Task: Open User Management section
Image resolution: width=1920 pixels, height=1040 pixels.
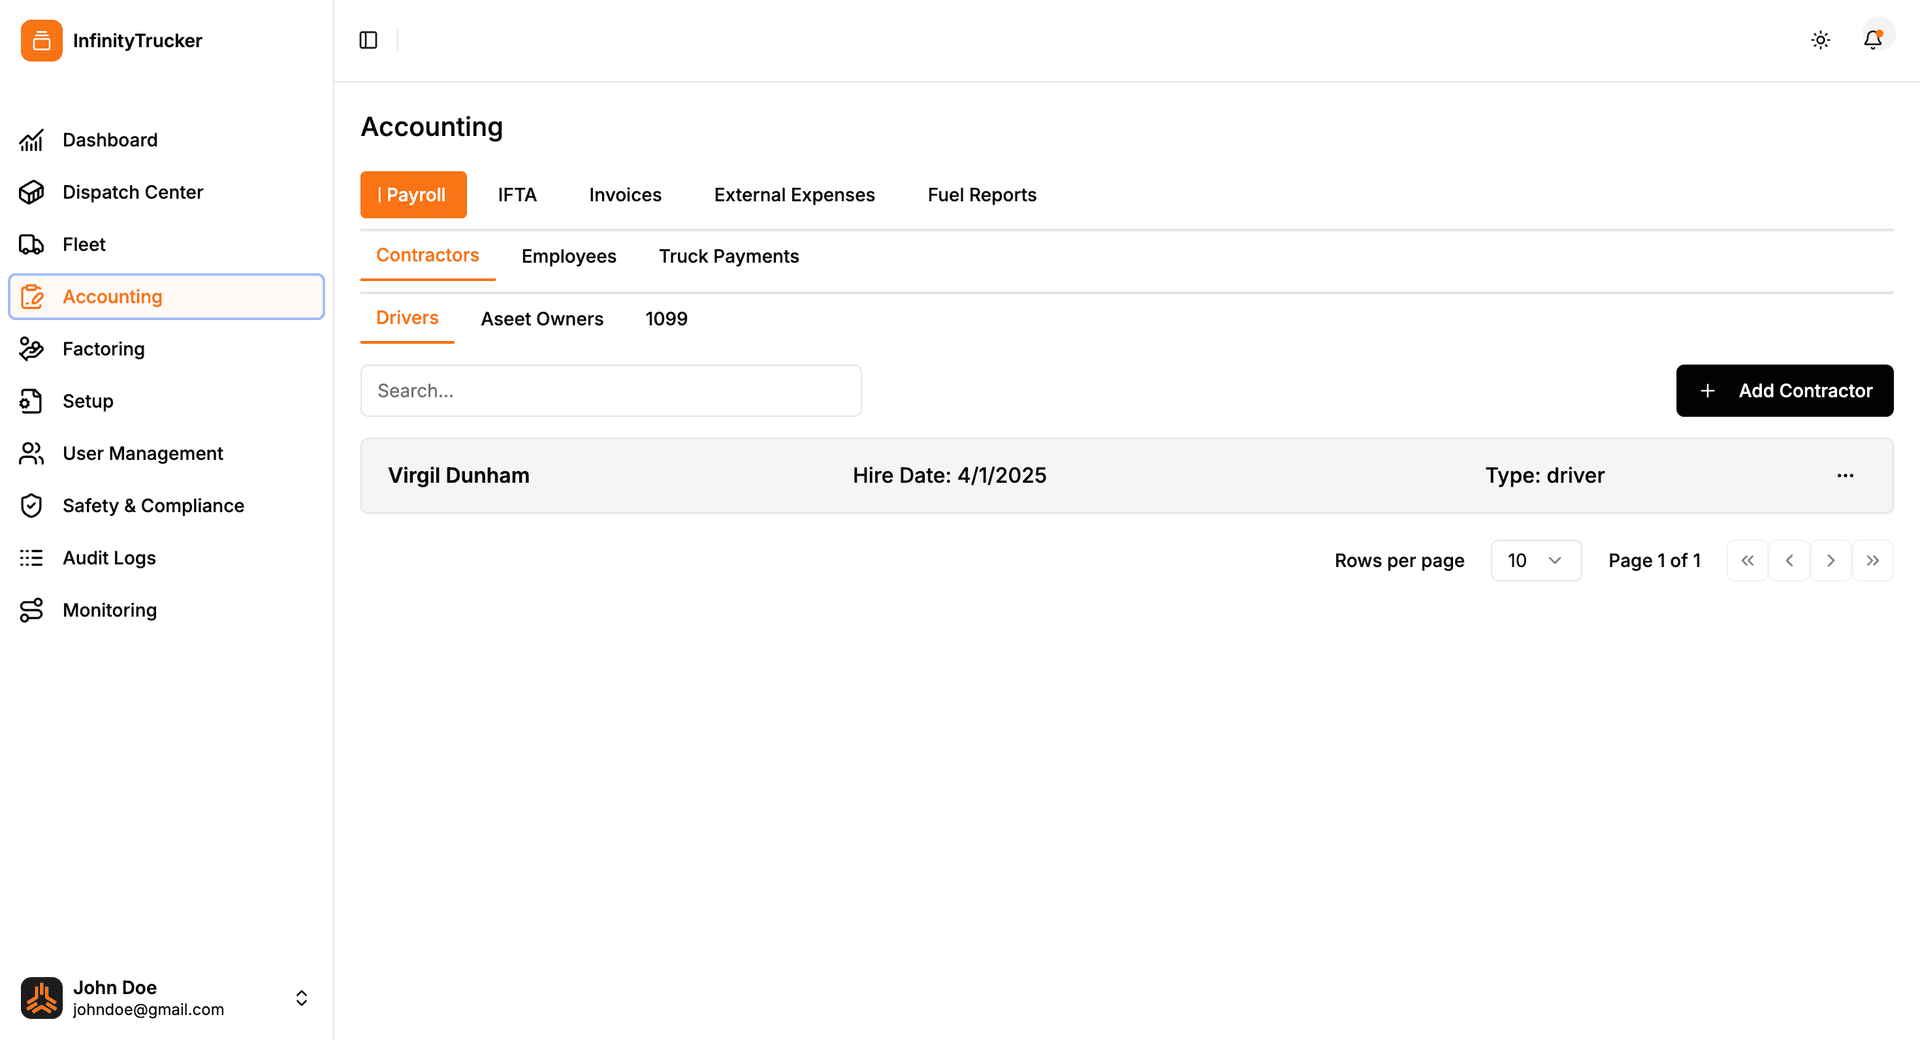Action: click(x=142, y=454)
